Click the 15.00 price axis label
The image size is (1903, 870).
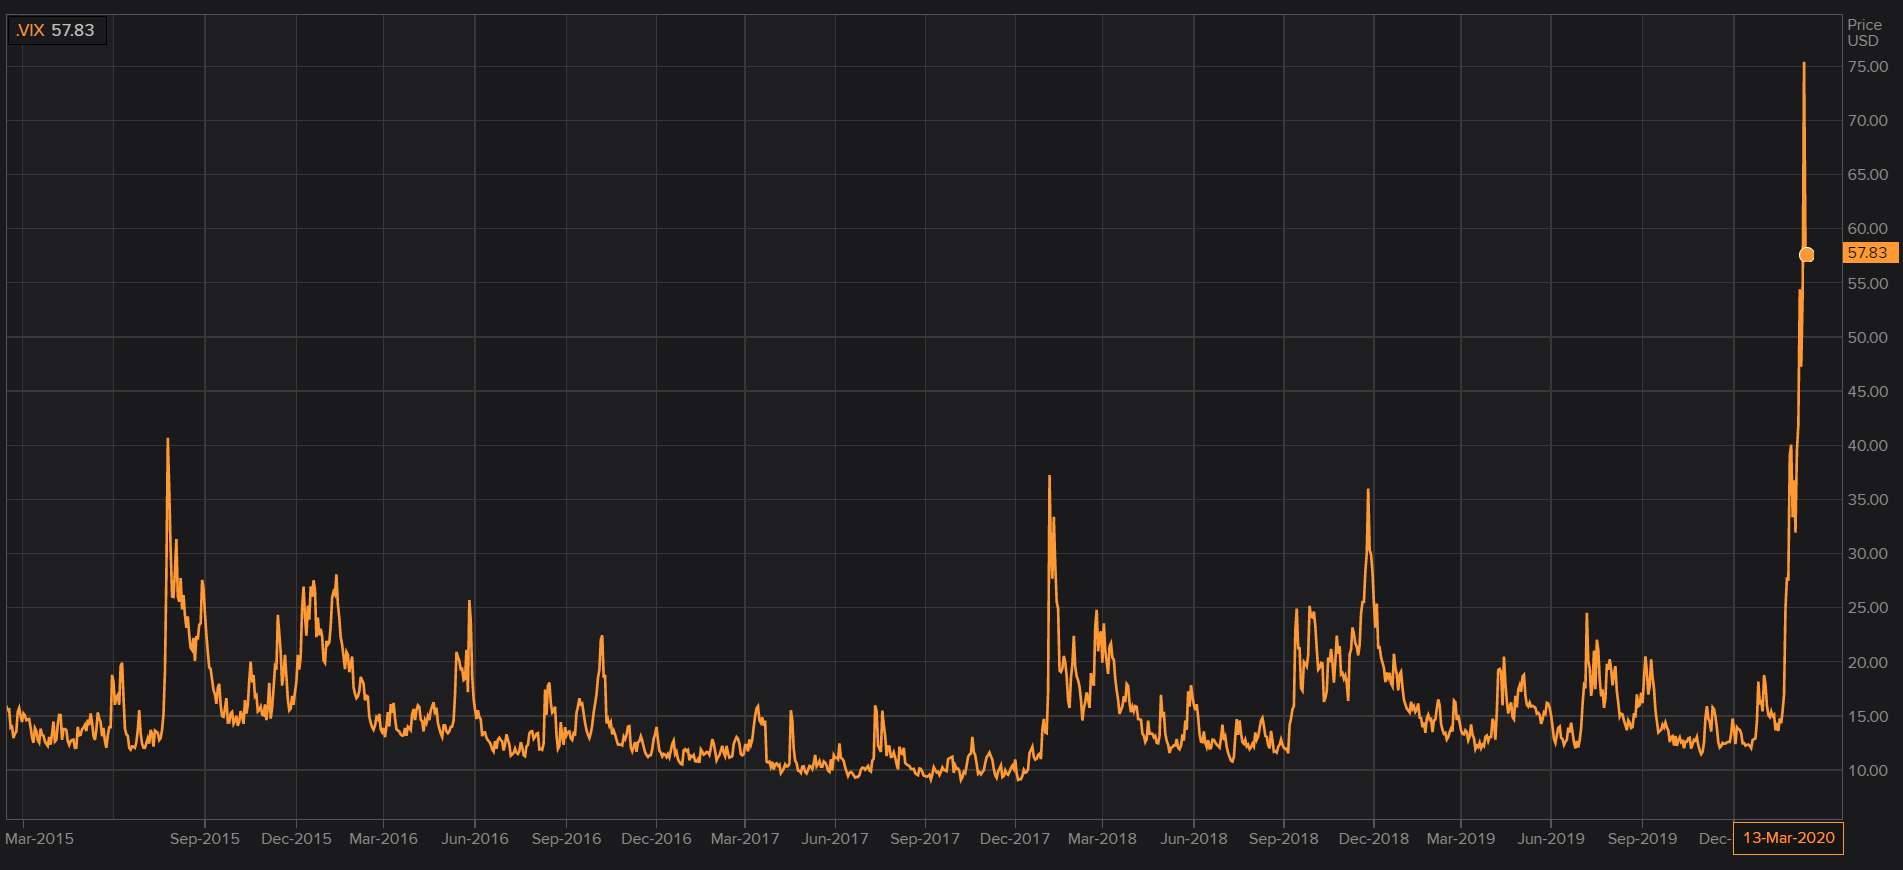(x=1867, y=717)
